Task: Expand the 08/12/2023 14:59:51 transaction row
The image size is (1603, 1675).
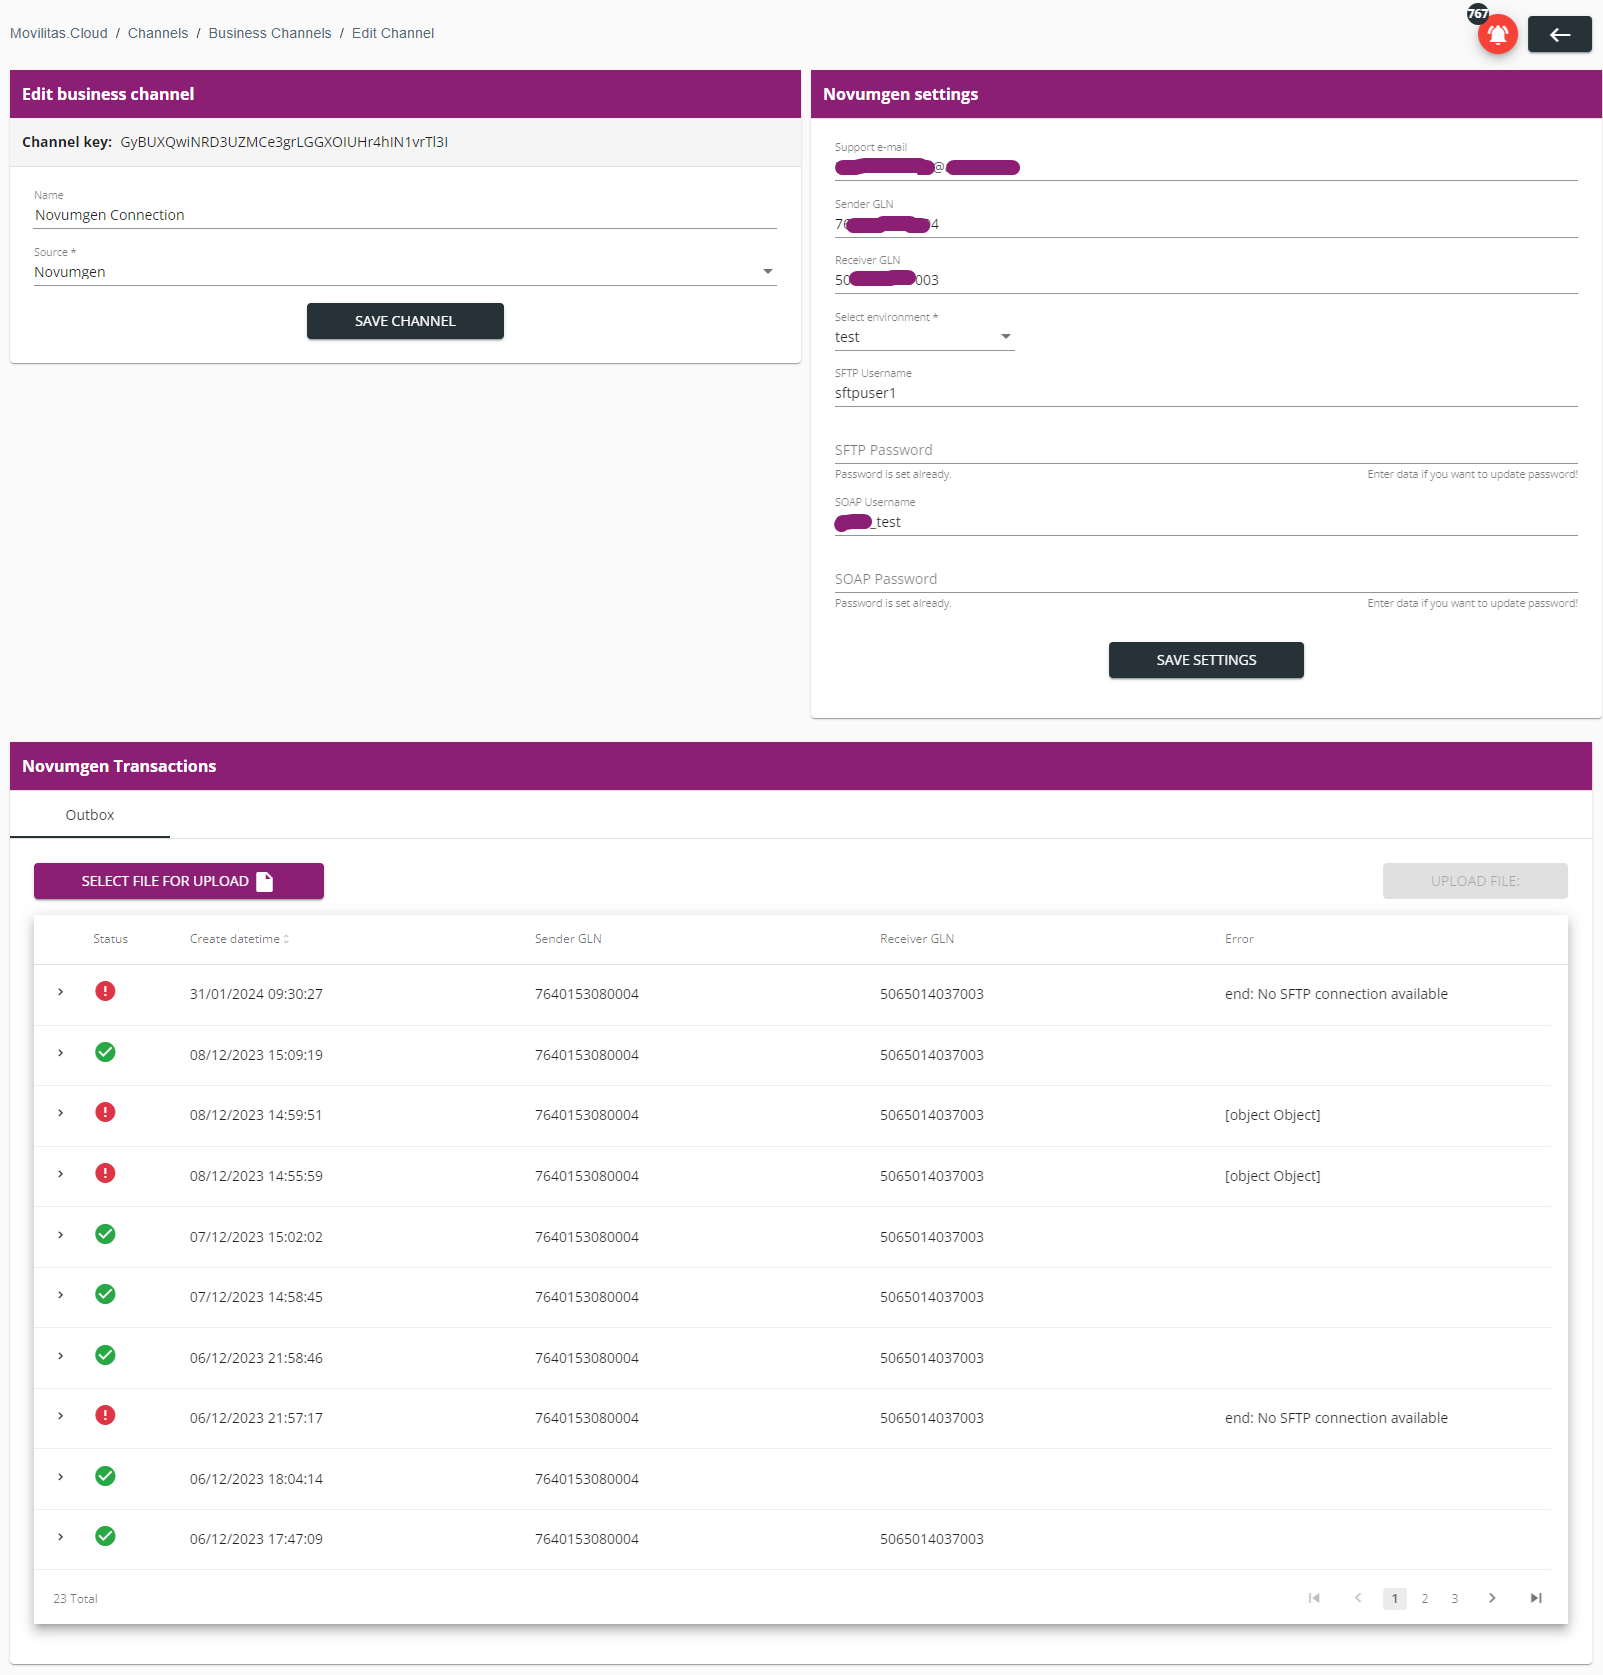Action: [61, 1113]
